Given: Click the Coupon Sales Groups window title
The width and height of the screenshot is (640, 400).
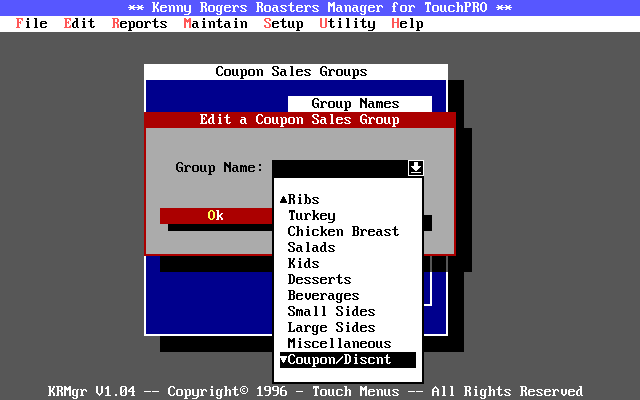Looking at the screenshot, I should [x=291, y=72].
